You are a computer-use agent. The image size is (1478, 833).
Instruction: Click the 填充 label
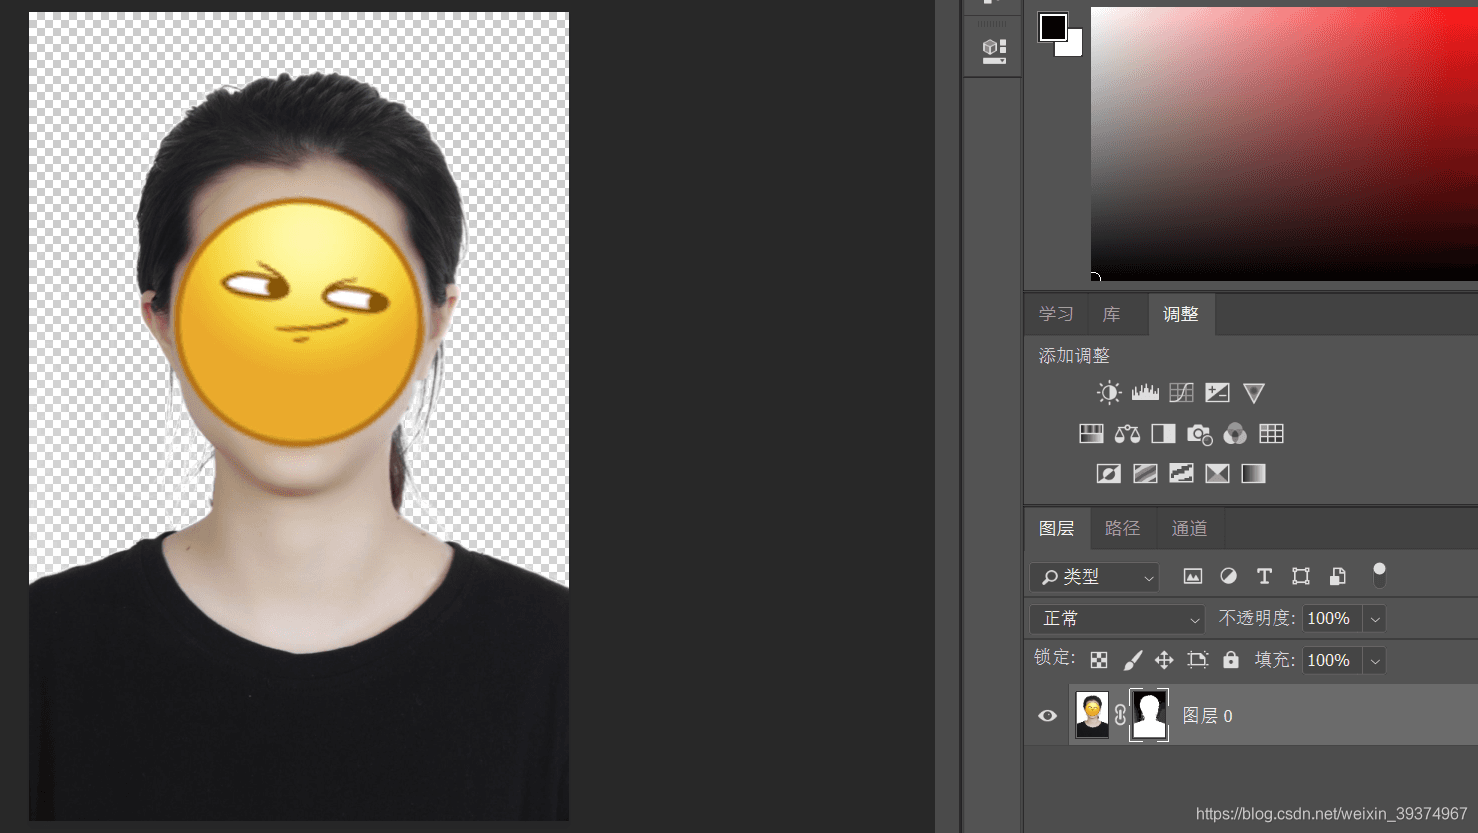(1275, 660)
